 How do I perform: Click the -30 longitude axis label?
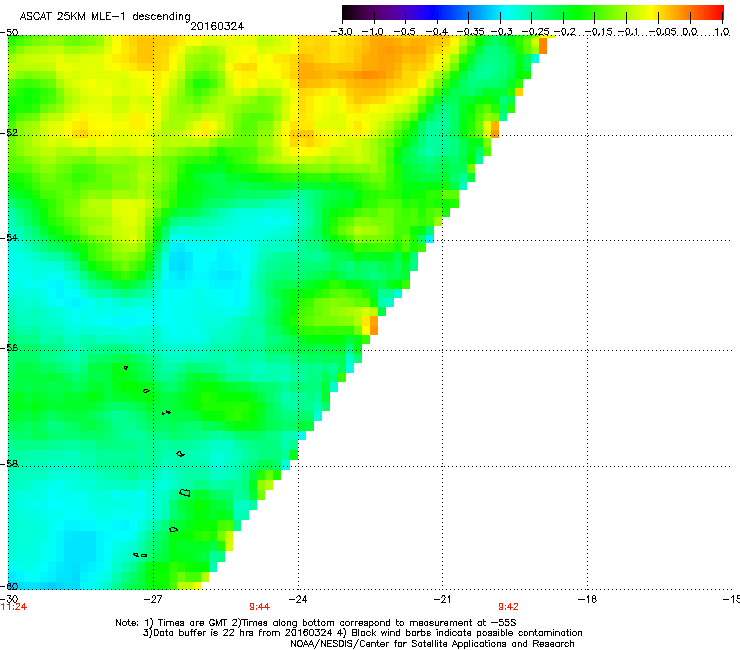[x=9, y=599]
